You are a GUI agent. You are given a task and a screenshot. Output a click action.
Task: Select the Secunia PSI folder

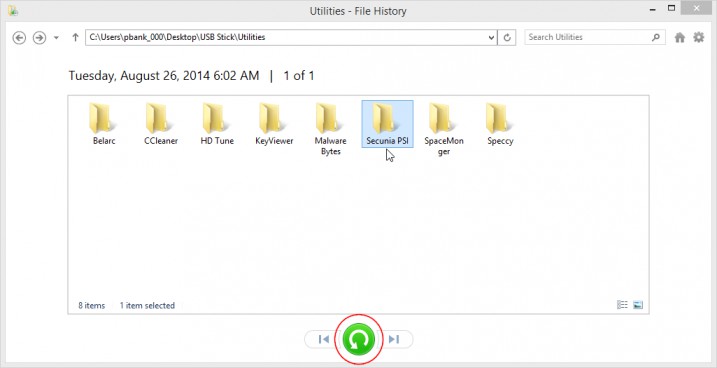tap(387, 124)
